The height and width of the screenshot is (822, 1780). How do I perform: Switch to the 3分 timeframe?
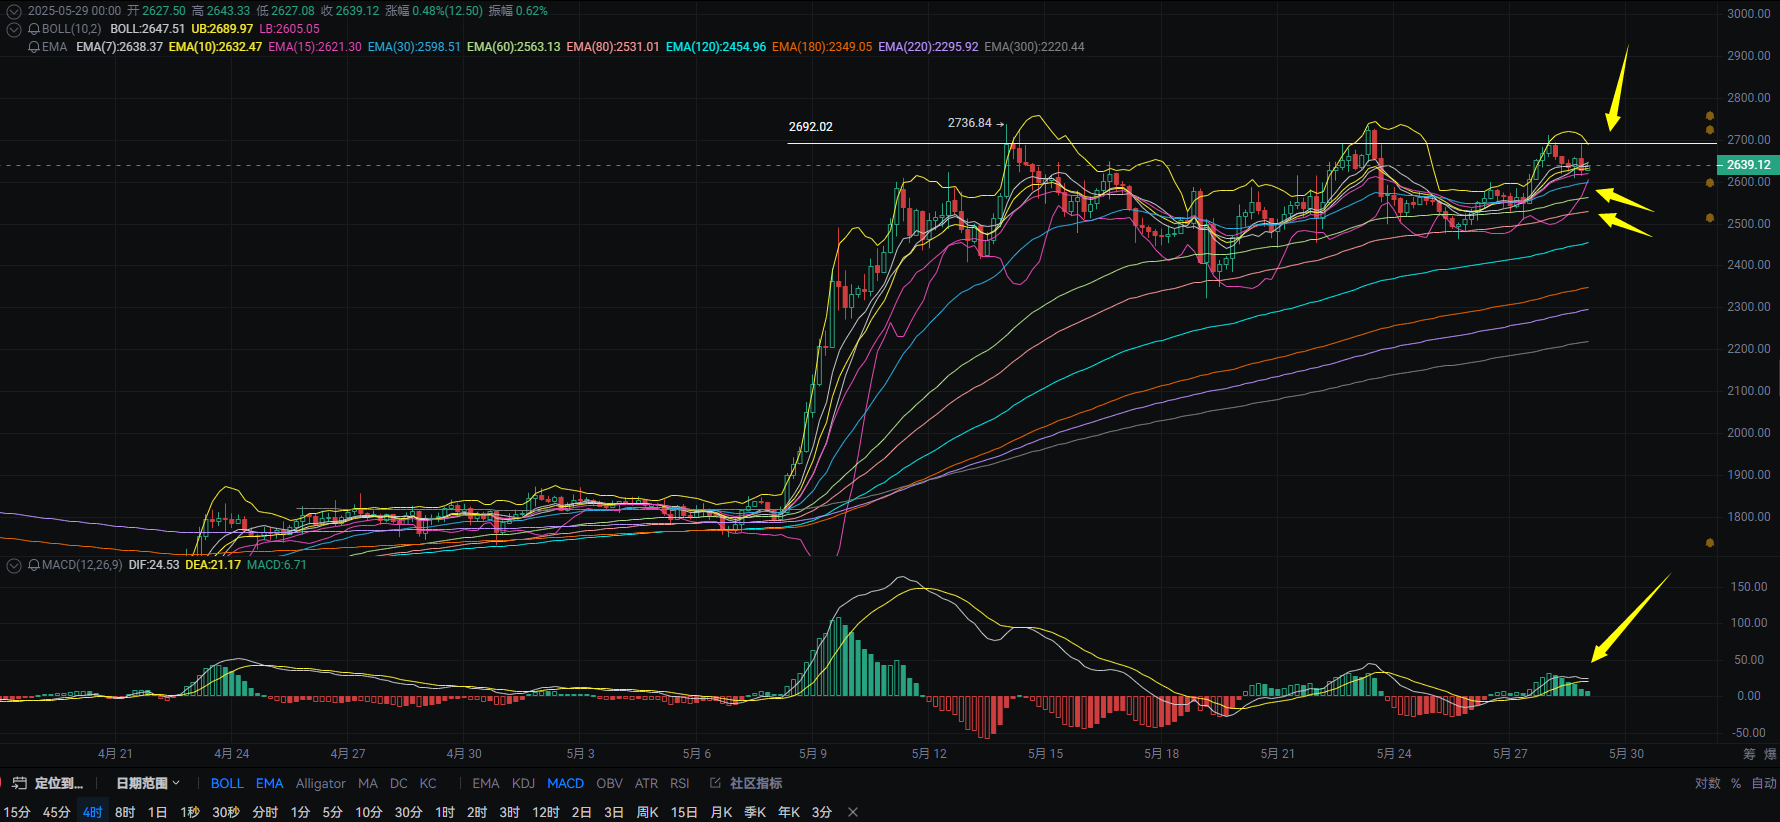click(822, 812)
